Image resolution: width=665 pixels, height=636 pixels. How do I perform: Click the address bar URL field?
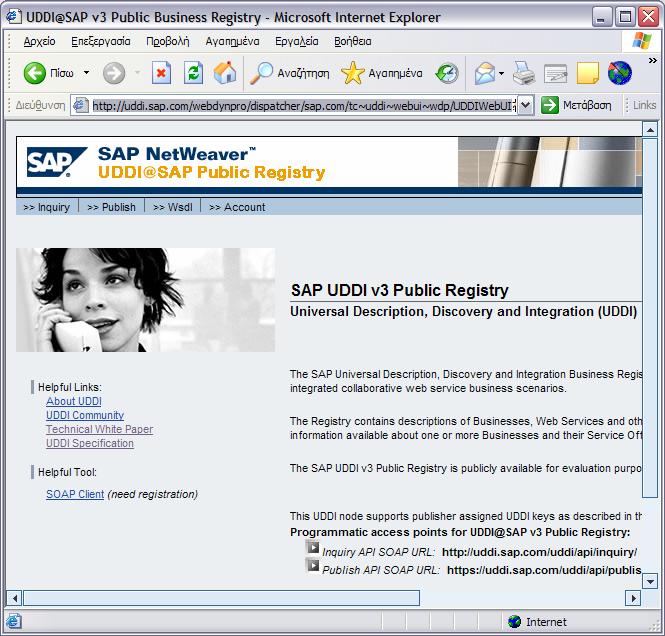tap(304, 106)
